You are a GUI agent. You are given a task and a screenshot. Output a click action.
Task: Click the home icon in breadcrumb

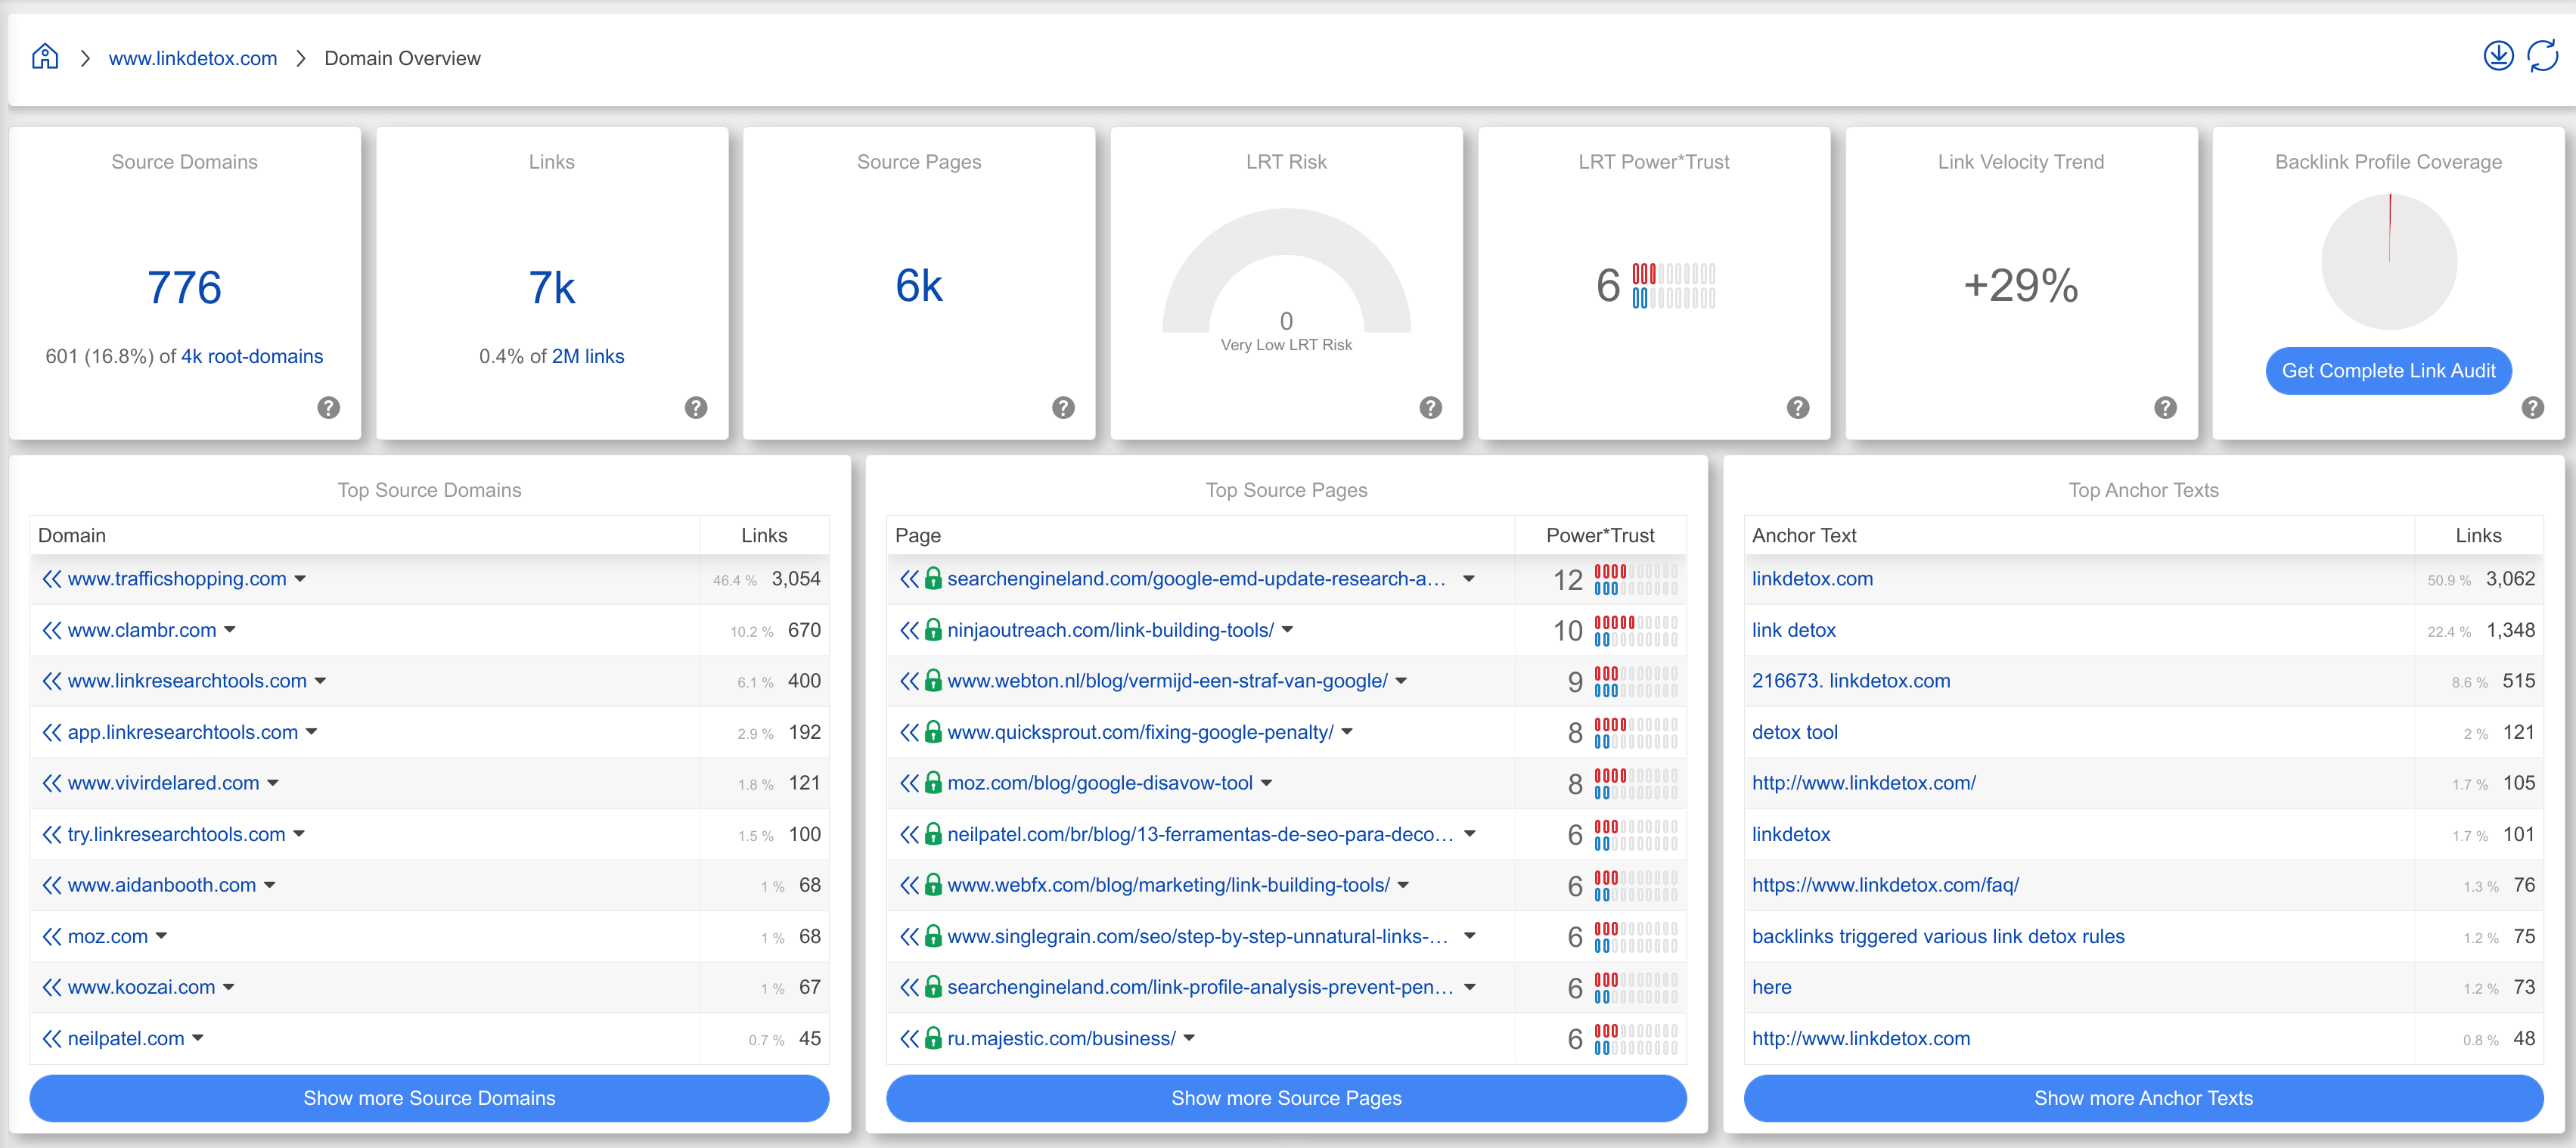point(45,57)
